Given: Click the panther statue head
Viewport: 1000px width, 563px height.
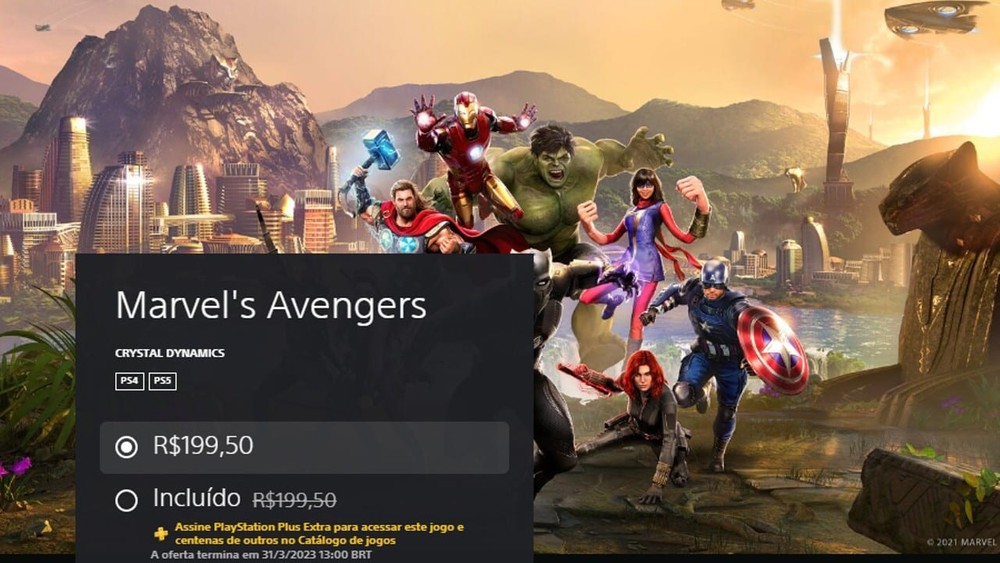Looking at the screenshot, I should tap(938, 198).
